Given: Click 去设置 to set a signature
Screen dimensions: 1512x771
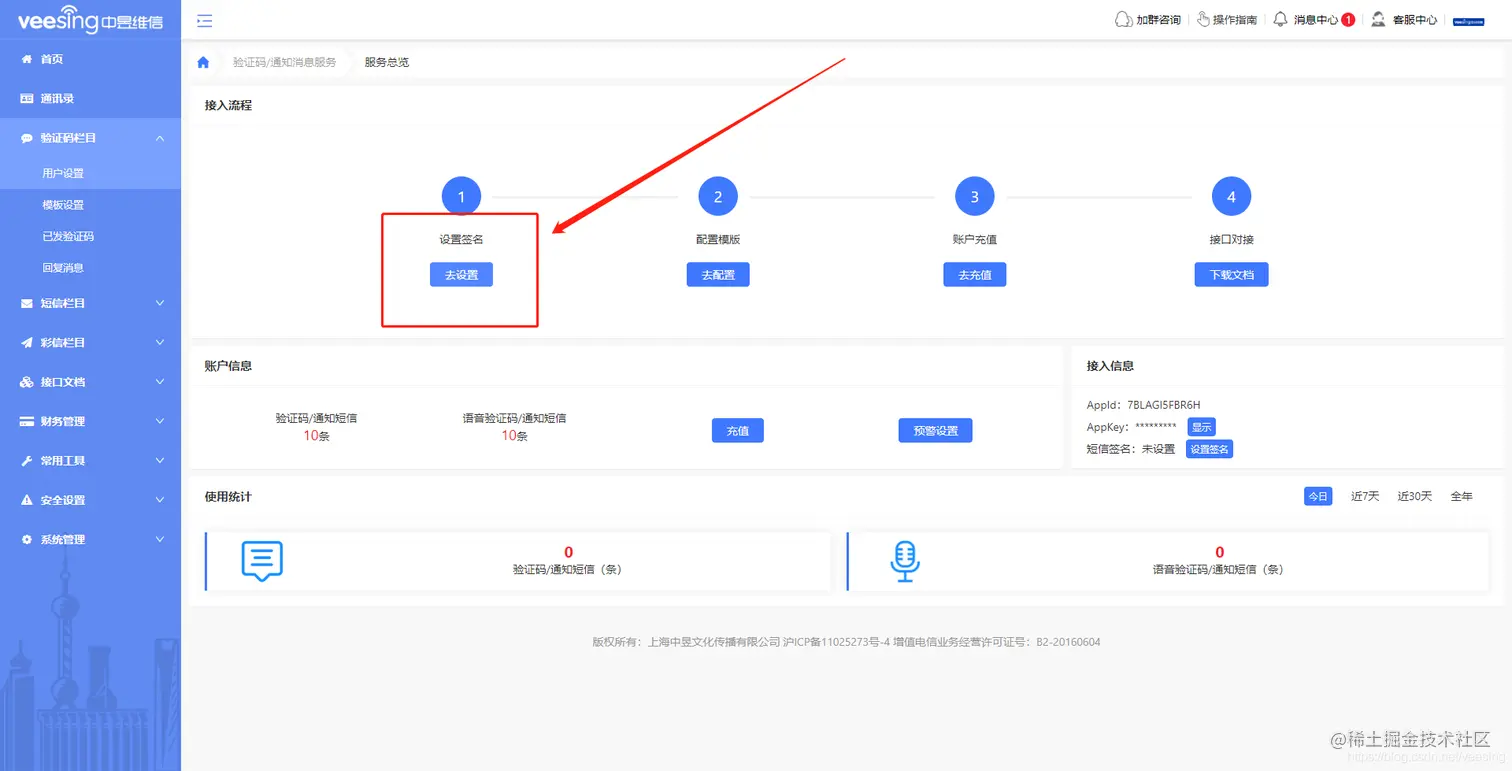Looking at the screenshot, I should 461,274.
